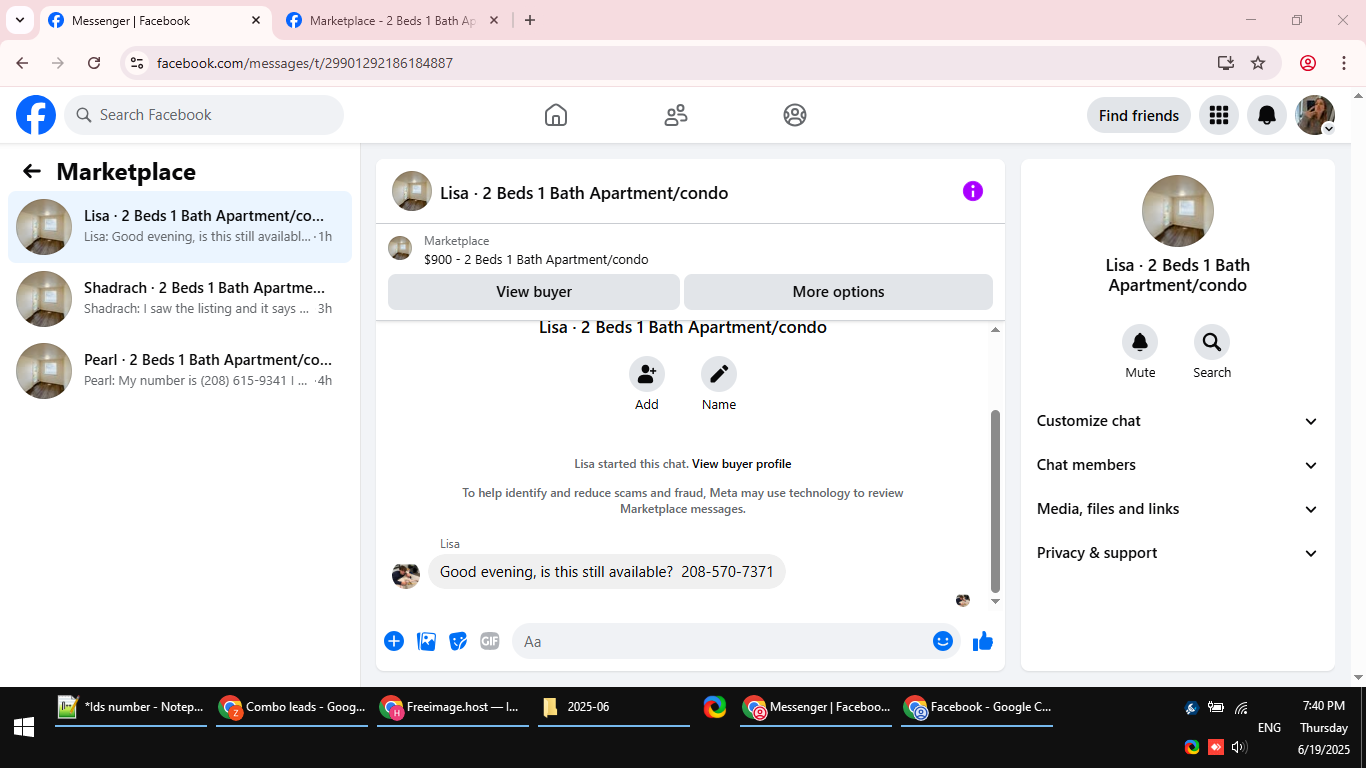The width and height of the screenshot is (1366, 768).
Task: Open Chrome profile icon in the toolbar
Action: coord(1308,63)
